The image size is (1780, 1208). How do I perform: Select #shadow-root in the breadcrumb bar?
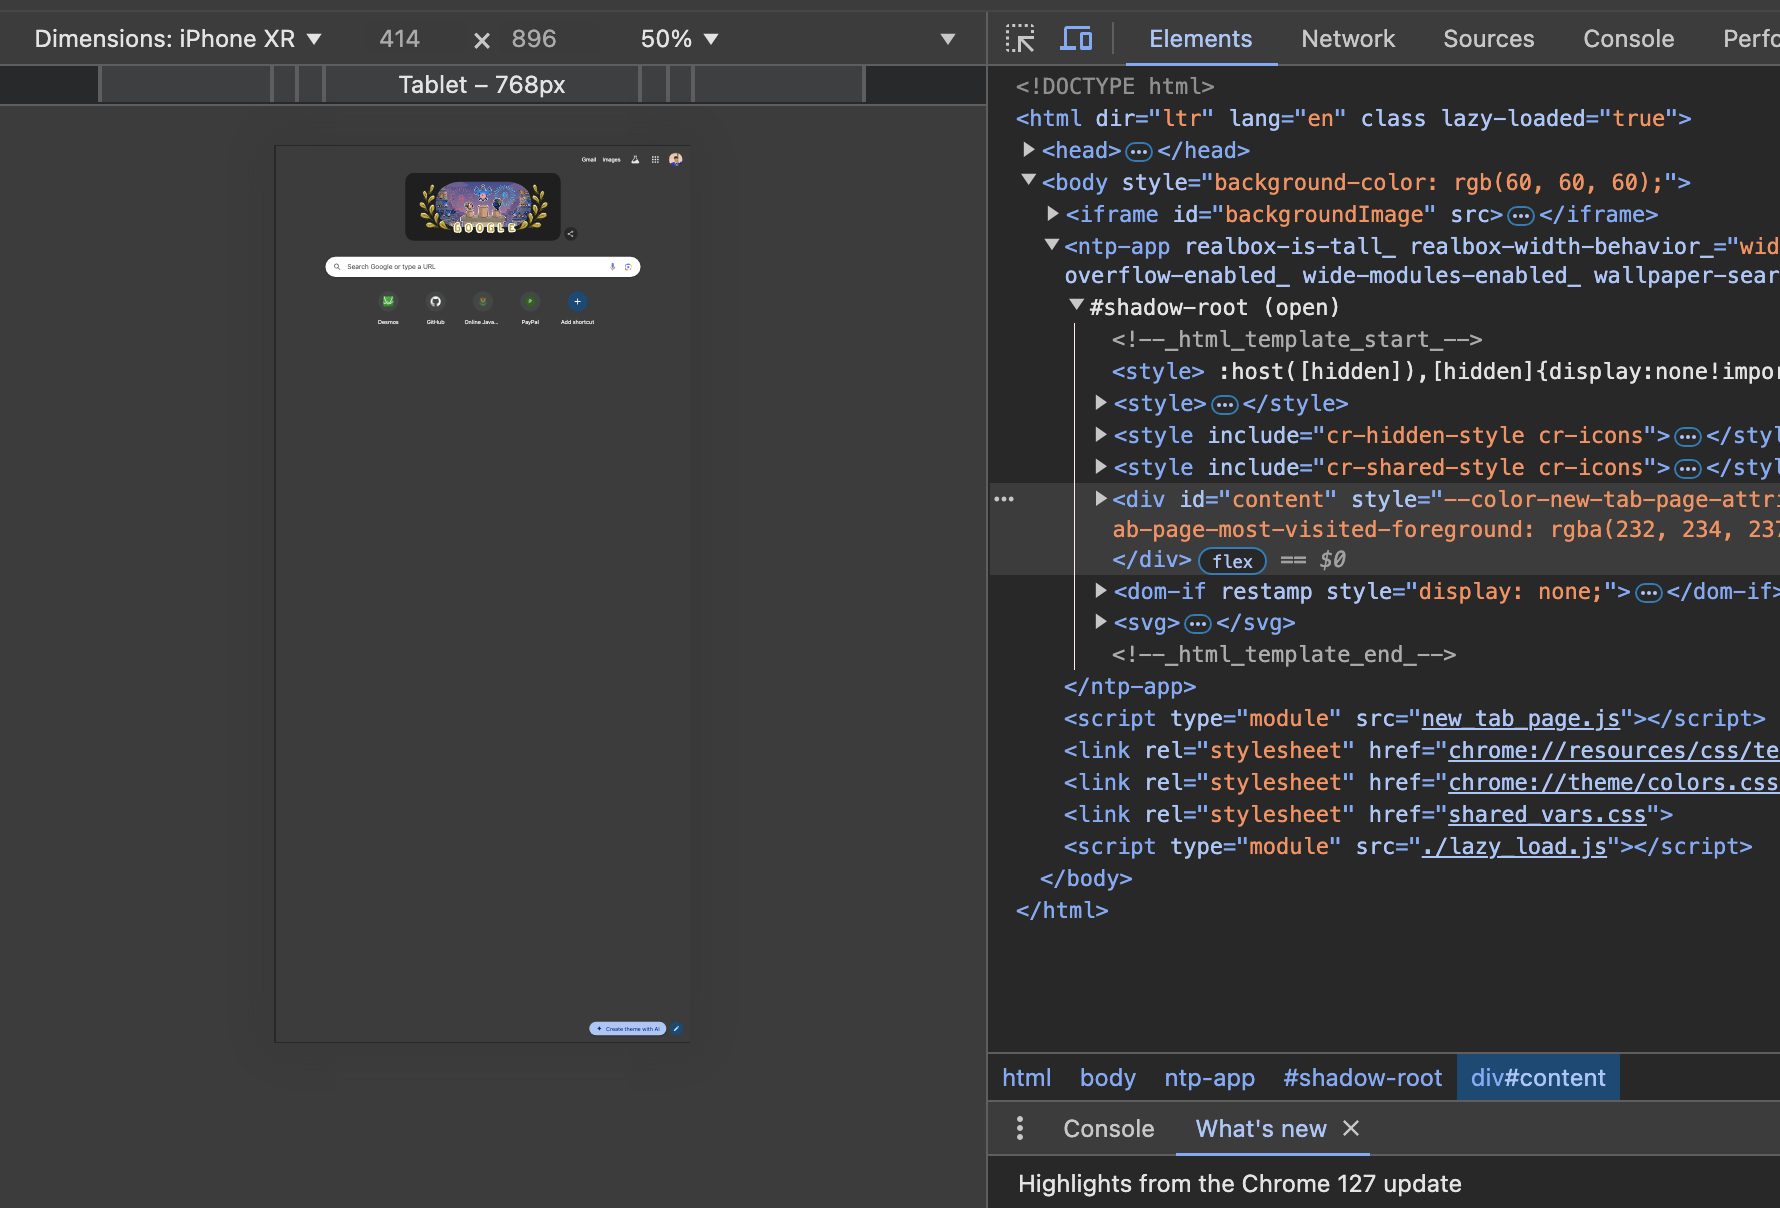point(1362,1078)
